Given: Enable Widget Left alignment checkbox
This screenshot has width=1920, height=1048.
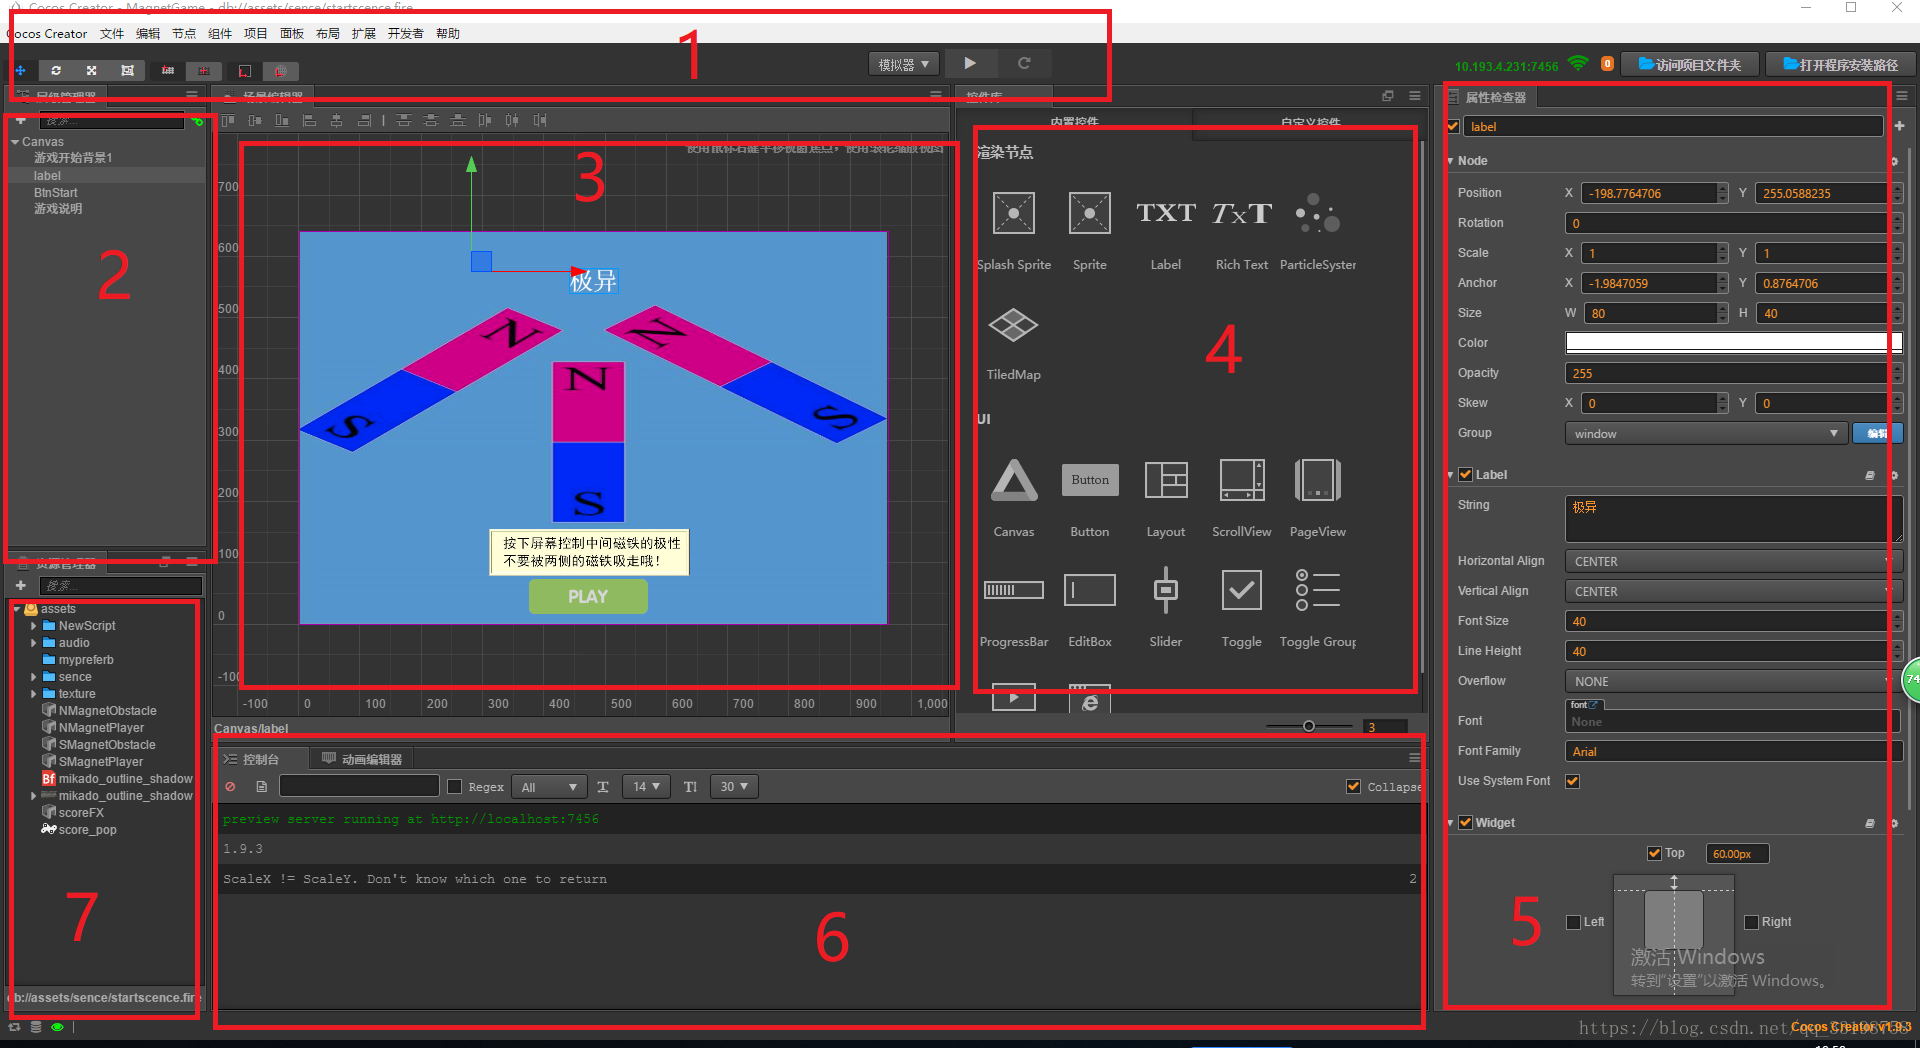Looking at the screenshot, I should pos(1574,922).
